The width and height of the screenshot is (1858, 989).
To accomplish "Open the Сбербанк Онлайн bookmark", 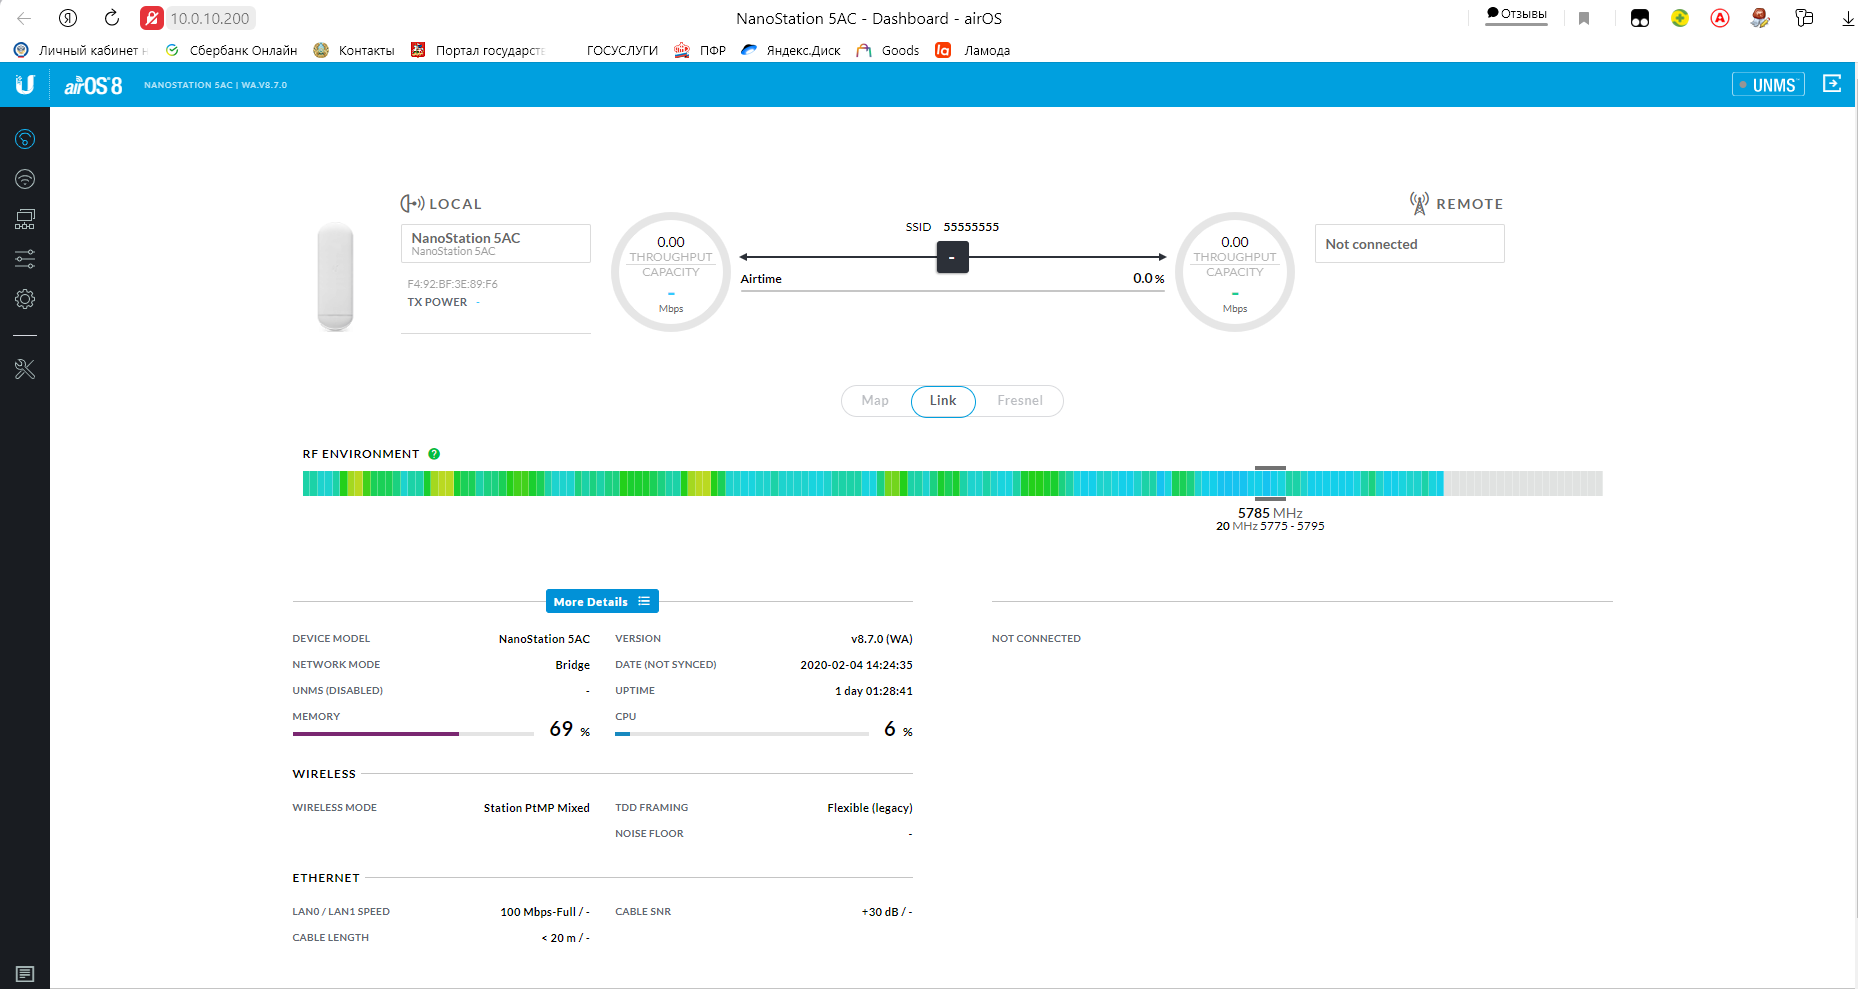I will point(231,50).
